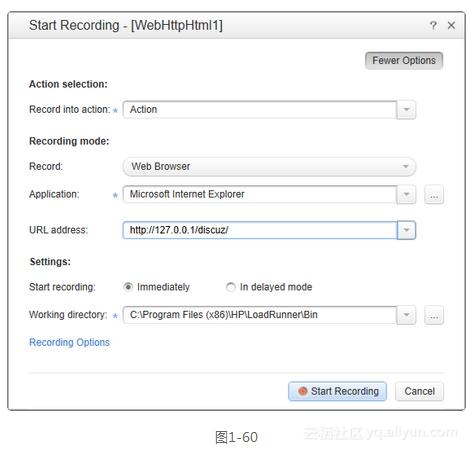Click the help question mark icon
This screenshot has height=451, width=468.
(x=433, y=25)
